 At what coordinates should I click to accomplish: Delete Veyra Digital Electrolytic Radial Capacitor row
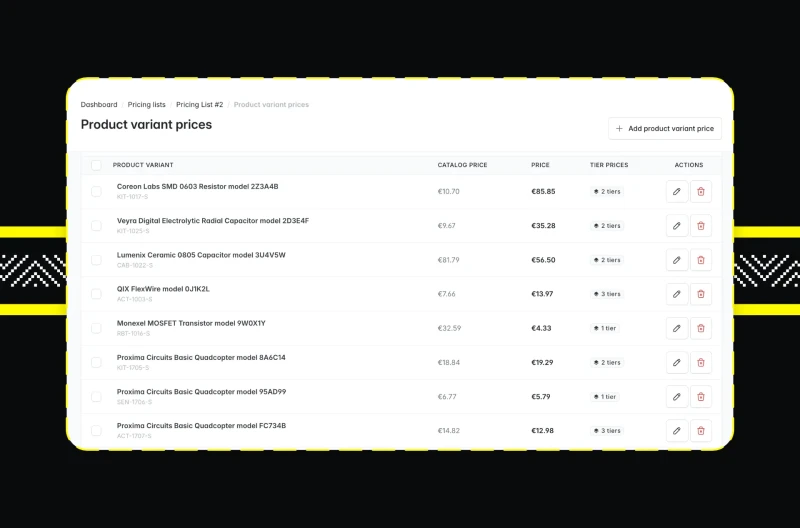tap(701, 225)
